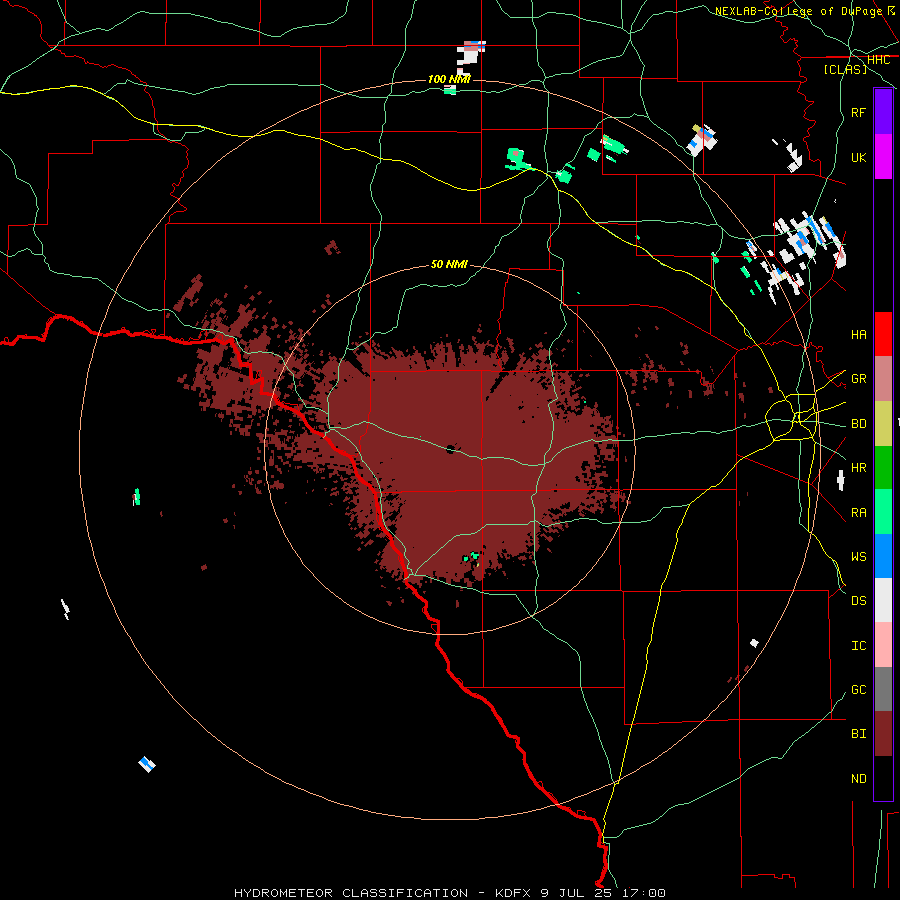The width and height of the screenshot is (900, 900).
Task: Click the white DS legend color swatch
Action: tap(883, 600)
